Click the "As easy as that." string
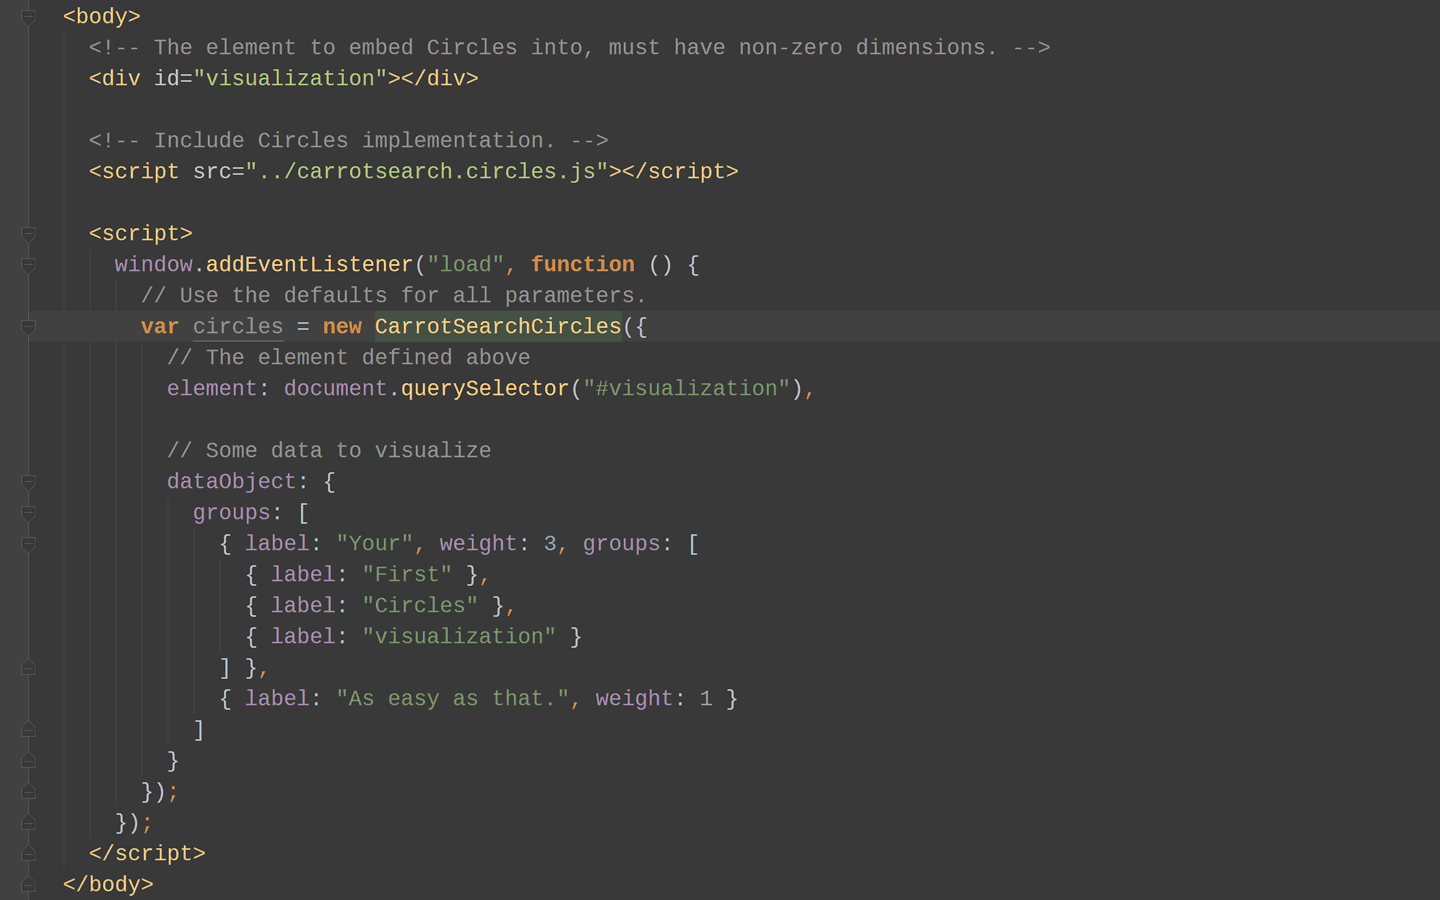Image resolution: width=1440 pixels, height=900 pixels. tap(452, 699)
